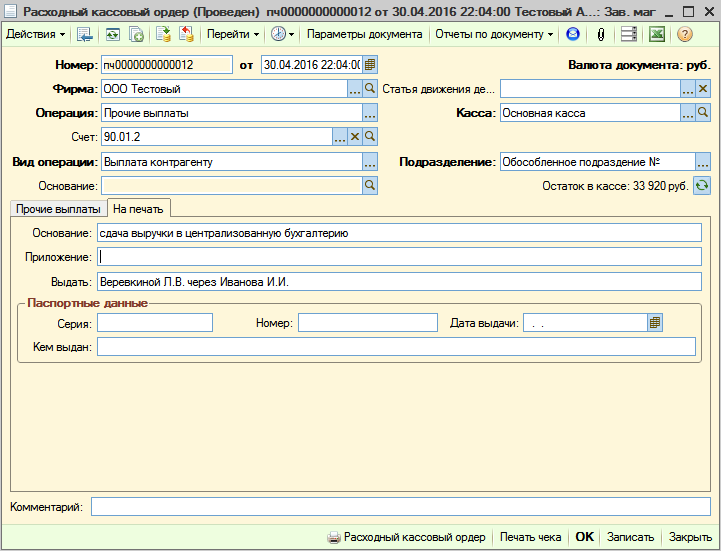The height and width of the screenshot is (551, 721).
Task: Click the Записать button
Action: [x=630, y=537]
